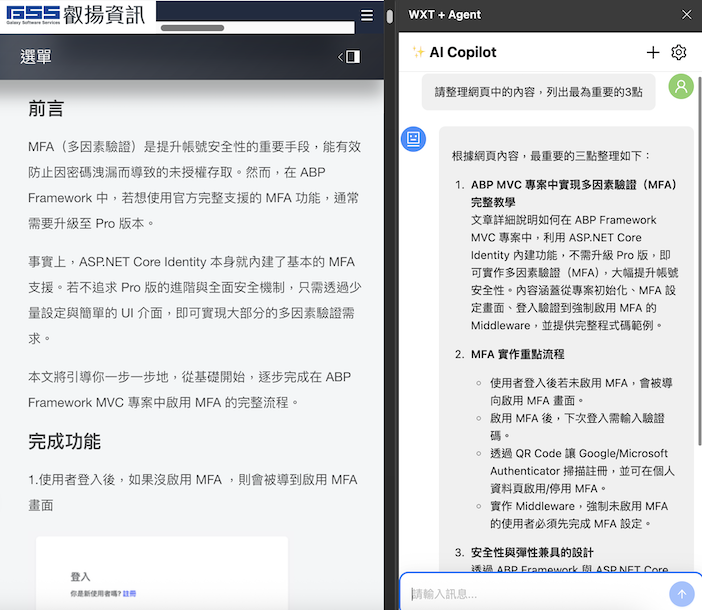Click the 註冊 link in login thumbnail
Viewport: 702px width, 610px height.
[x=129, y=593]
